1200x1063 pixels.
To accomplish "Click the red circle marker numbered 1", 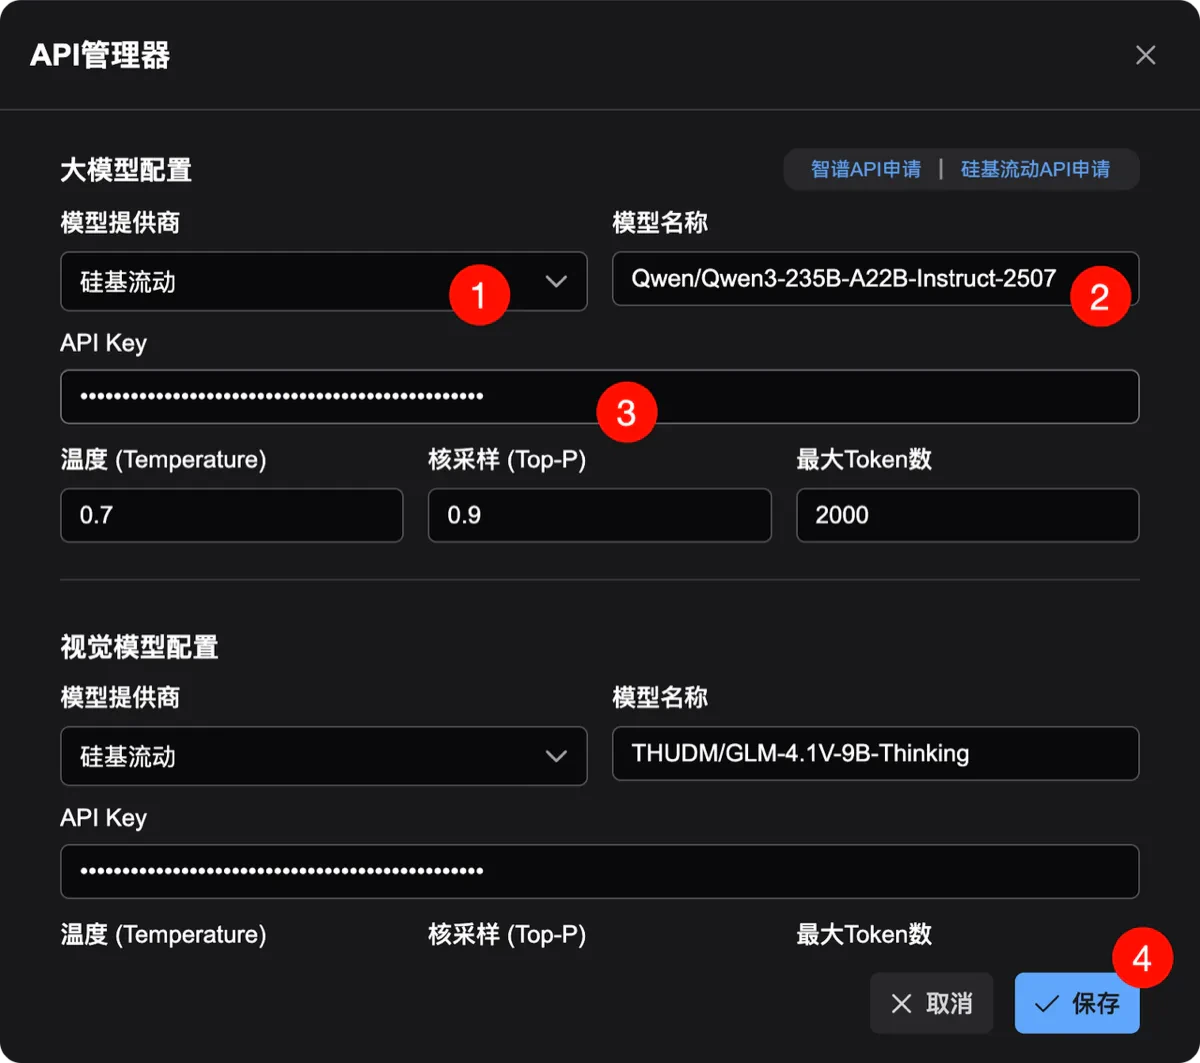I will 479,295.
